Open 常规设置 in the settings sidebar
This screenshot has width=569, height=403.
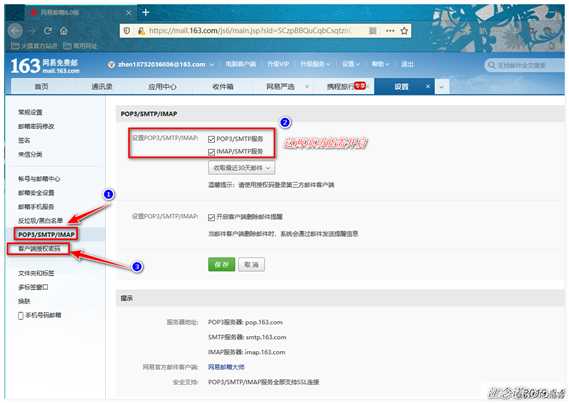coord(30,112)
